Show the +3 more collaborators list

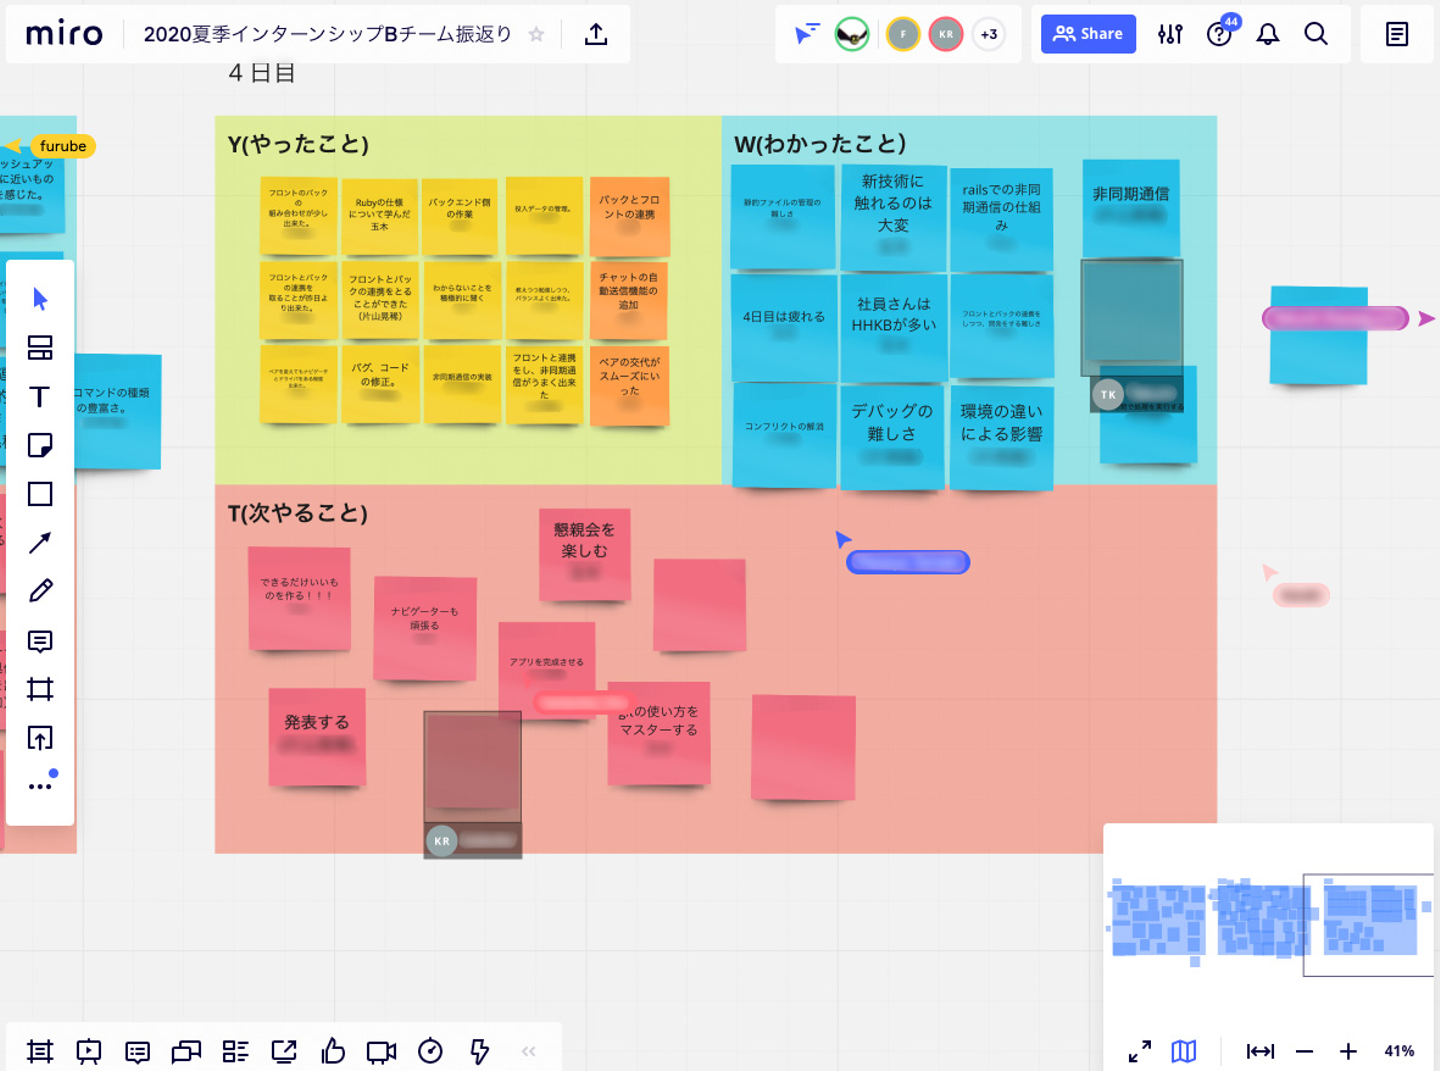989,34
